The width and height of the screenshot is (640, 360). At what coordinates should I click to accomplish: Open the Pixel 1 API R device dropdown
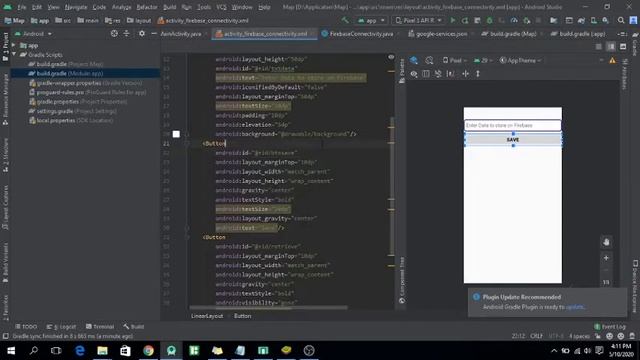418,20
